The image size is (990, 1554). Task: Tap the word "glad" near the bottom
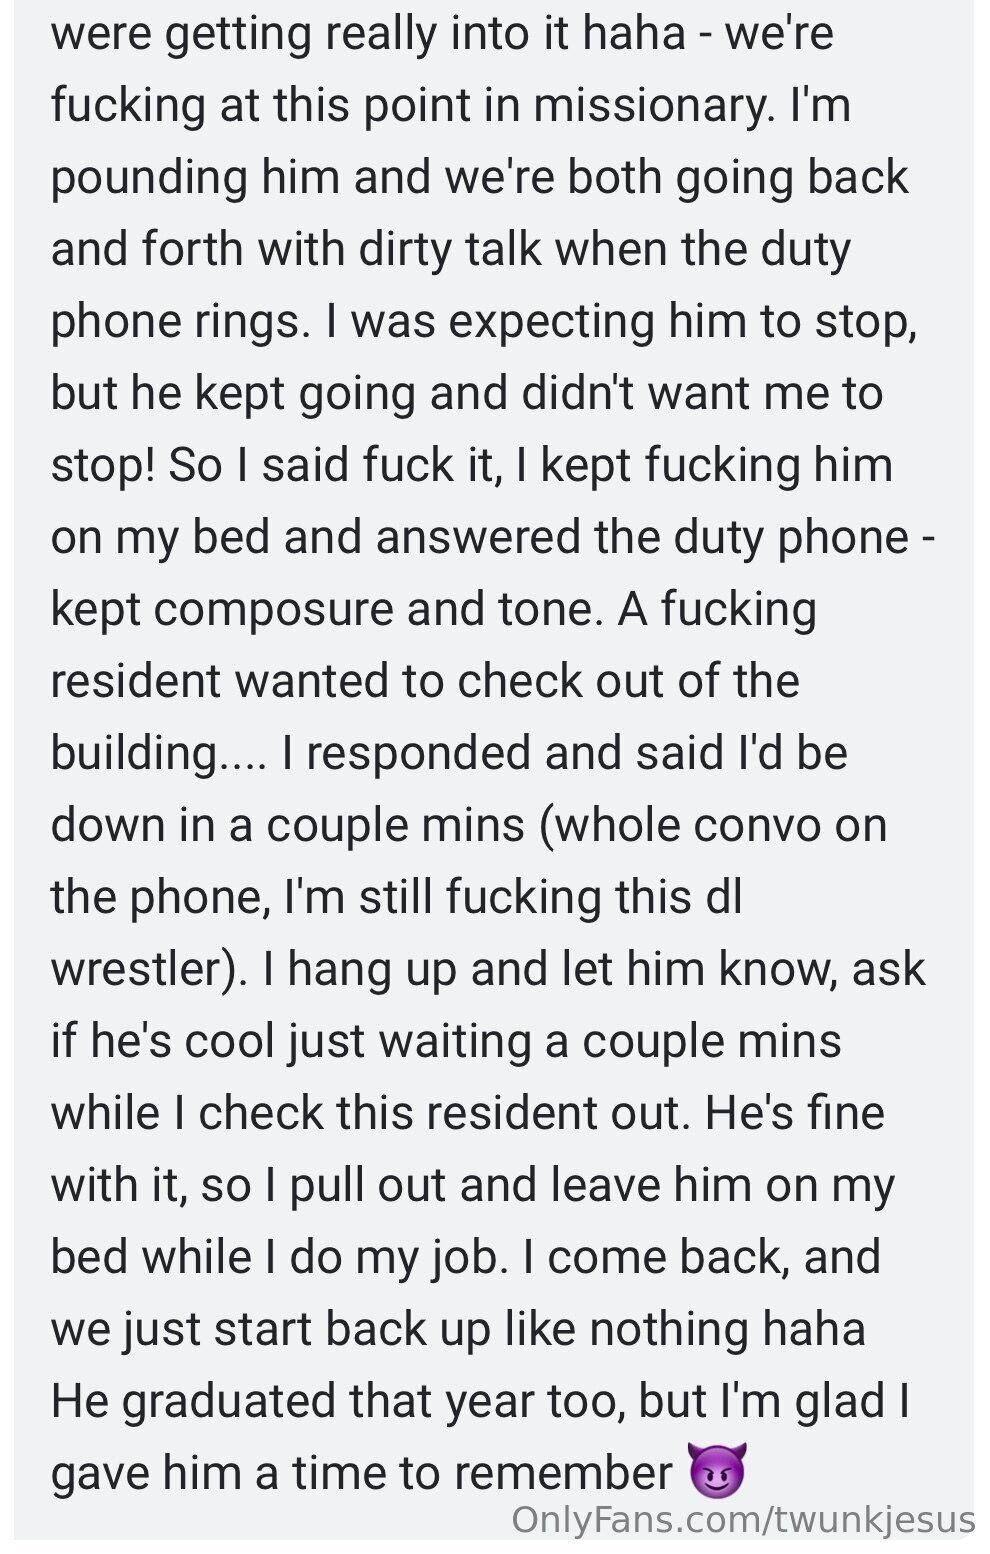[x=839, y=1402]
